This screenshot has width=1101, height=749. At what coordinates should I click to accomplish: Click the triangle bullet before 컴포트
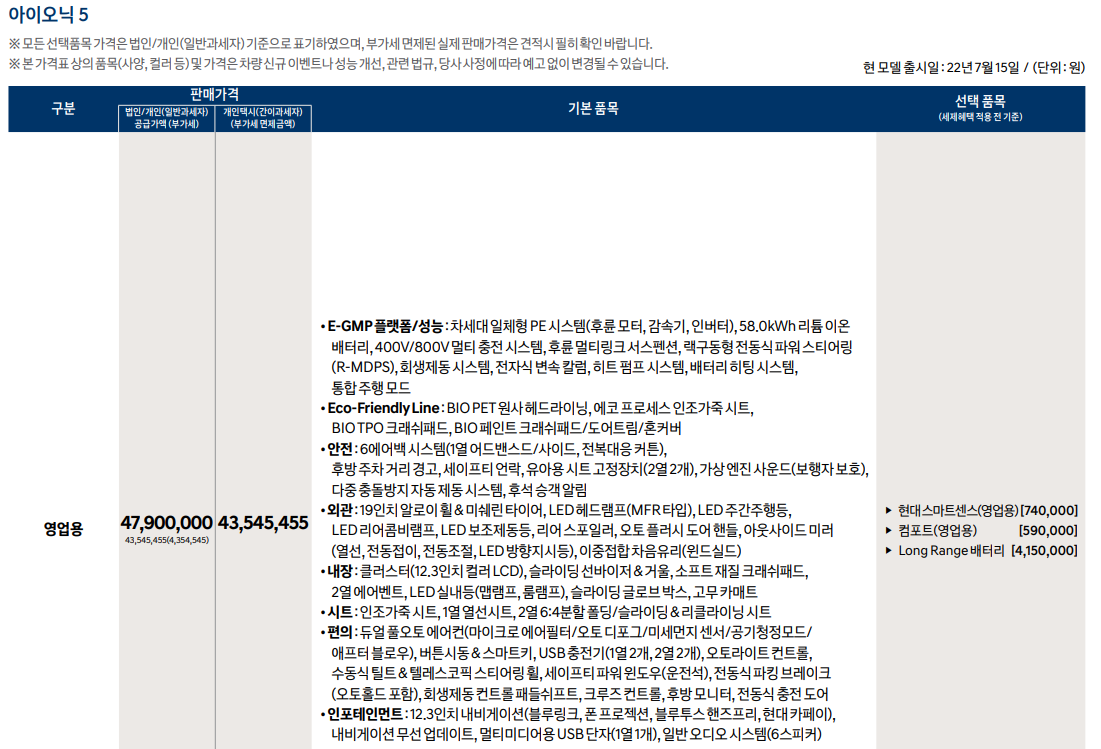point(888,531)
